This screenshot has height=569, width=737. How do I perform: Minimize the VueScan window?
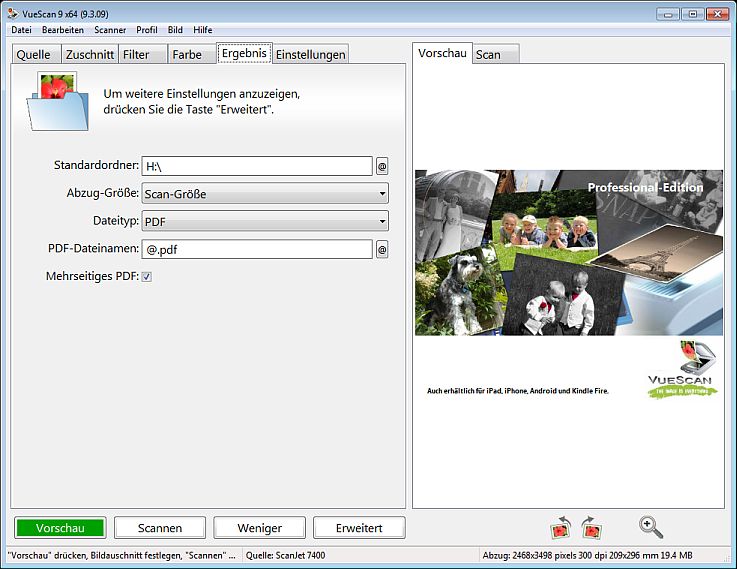coord(668,14)
